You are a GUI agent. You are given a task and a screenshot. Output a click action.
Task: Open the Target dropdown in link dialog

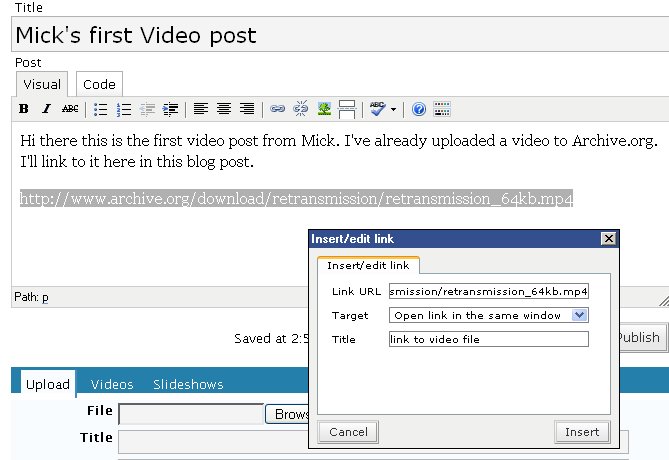[x=489, y=315]
